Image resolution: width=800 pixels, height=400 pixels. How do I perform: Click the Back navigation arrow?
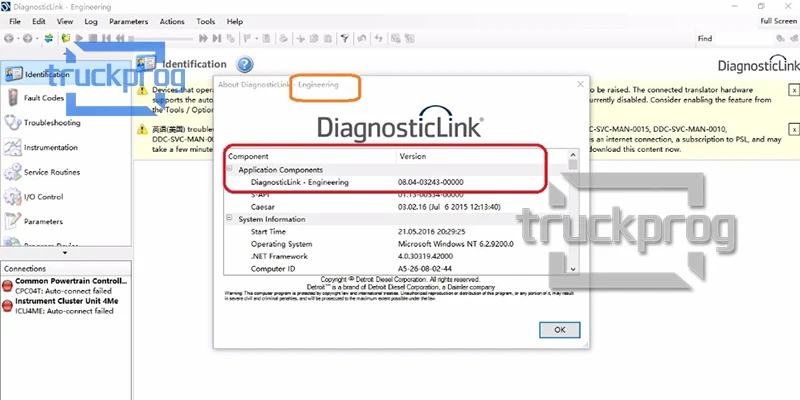point(9,38)
